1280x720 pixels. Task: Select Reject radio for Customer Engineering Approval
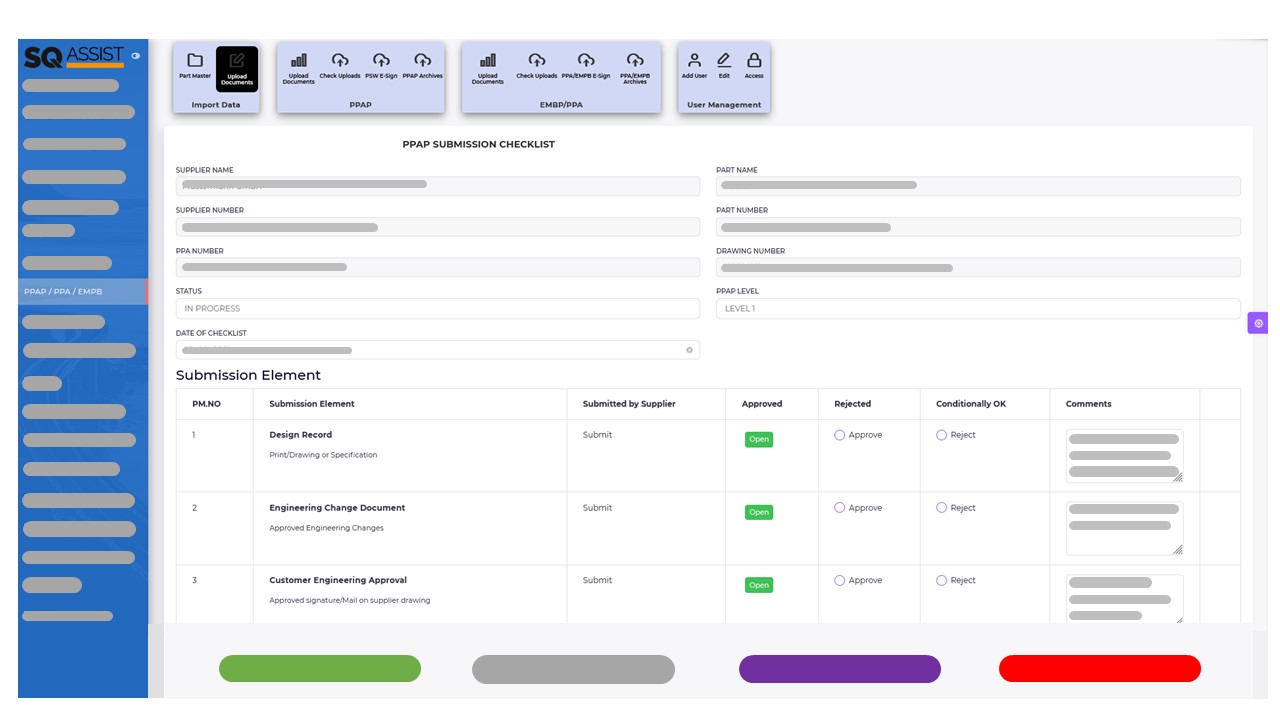click(x=942, y=580)
